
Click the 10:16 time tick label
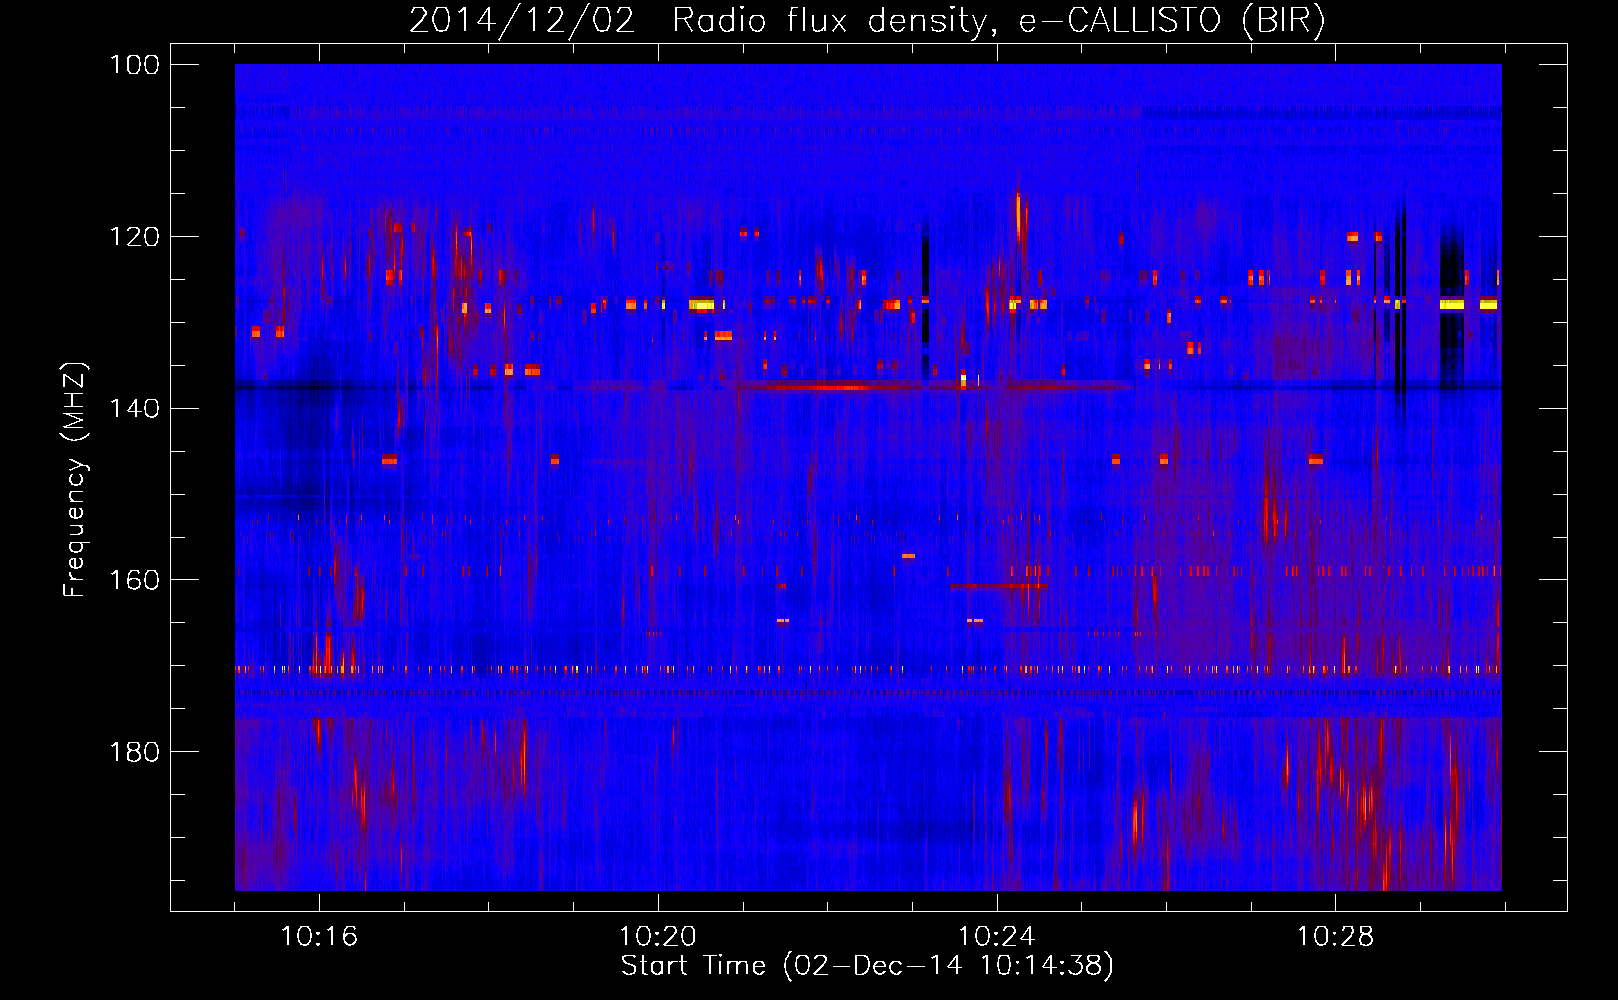pyautogui.click(x=319, y=937)
